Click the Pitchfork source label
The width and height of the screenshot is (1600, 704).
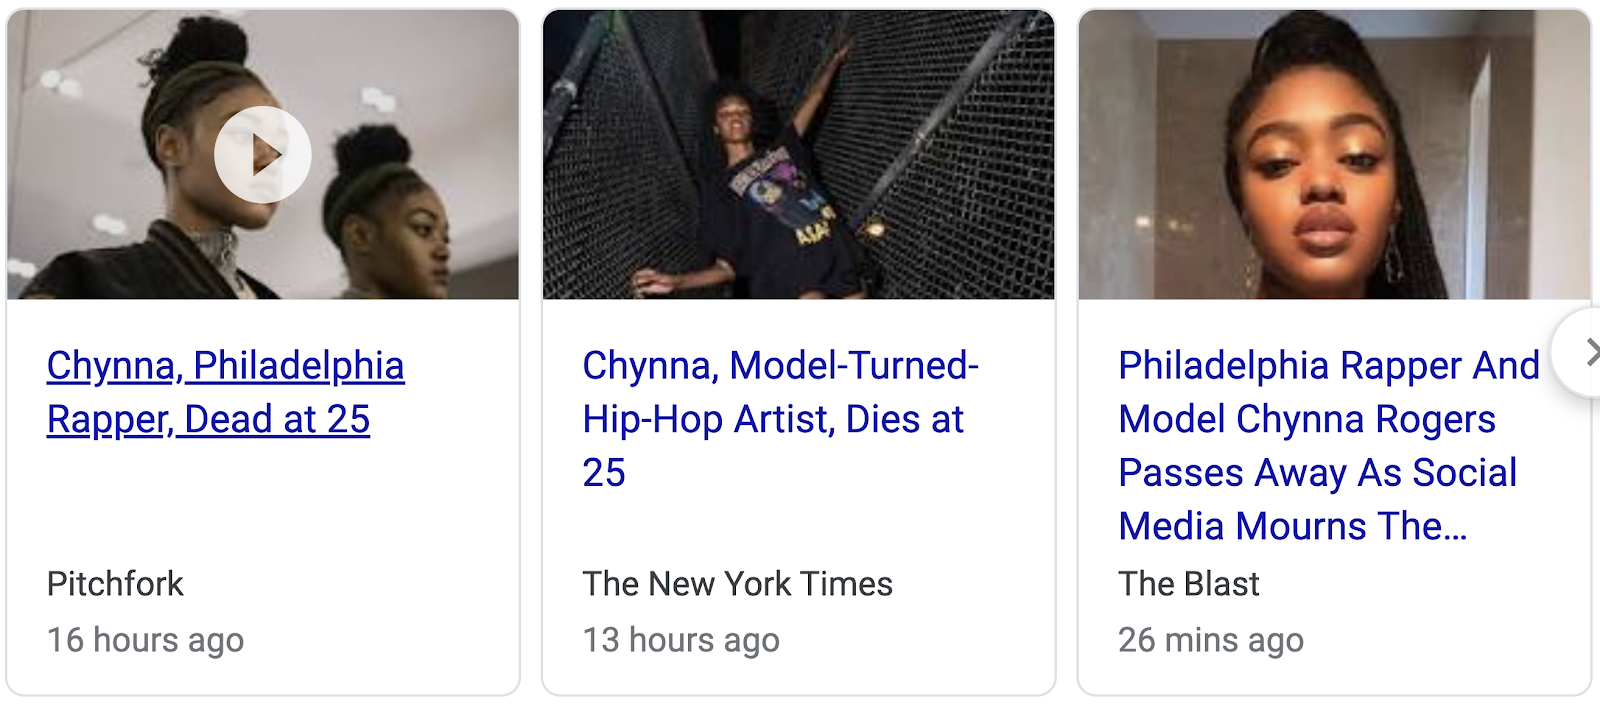pyautogui.click(x=115, y=584)
